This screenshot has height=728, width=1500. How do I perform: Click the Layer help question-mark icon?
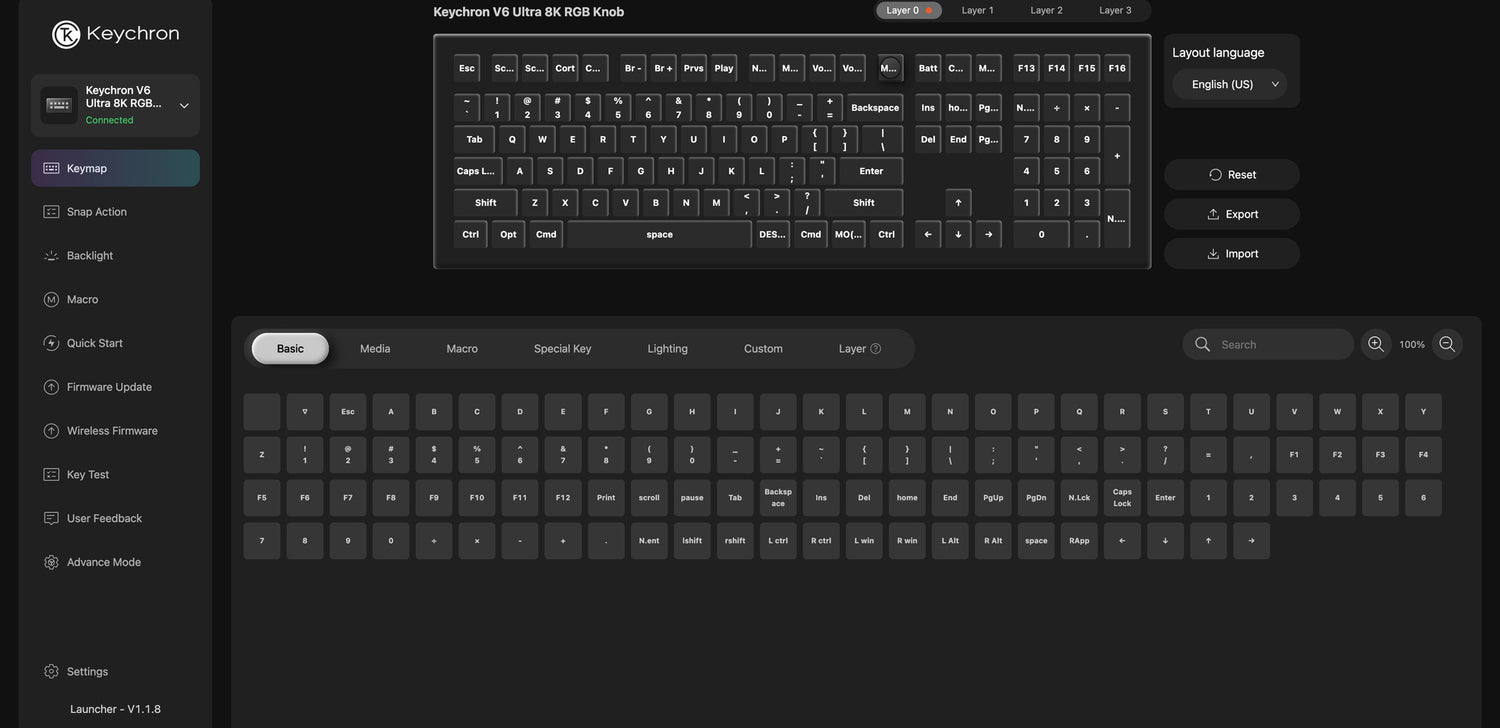coord(876,349)
